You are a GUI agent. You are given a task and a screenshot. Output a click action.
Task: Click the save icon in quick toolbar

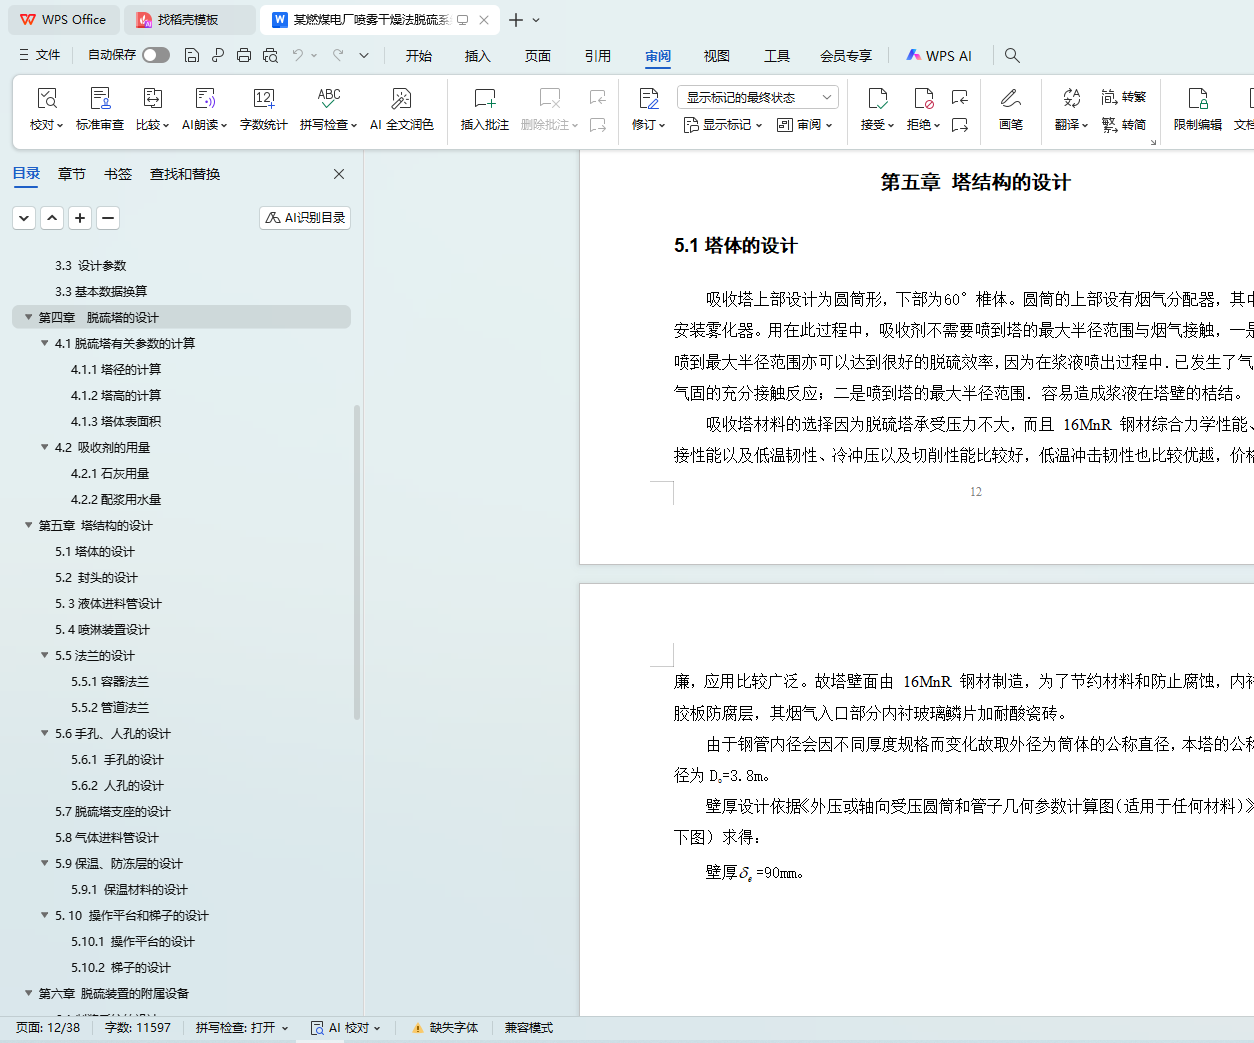click(192, 55)
